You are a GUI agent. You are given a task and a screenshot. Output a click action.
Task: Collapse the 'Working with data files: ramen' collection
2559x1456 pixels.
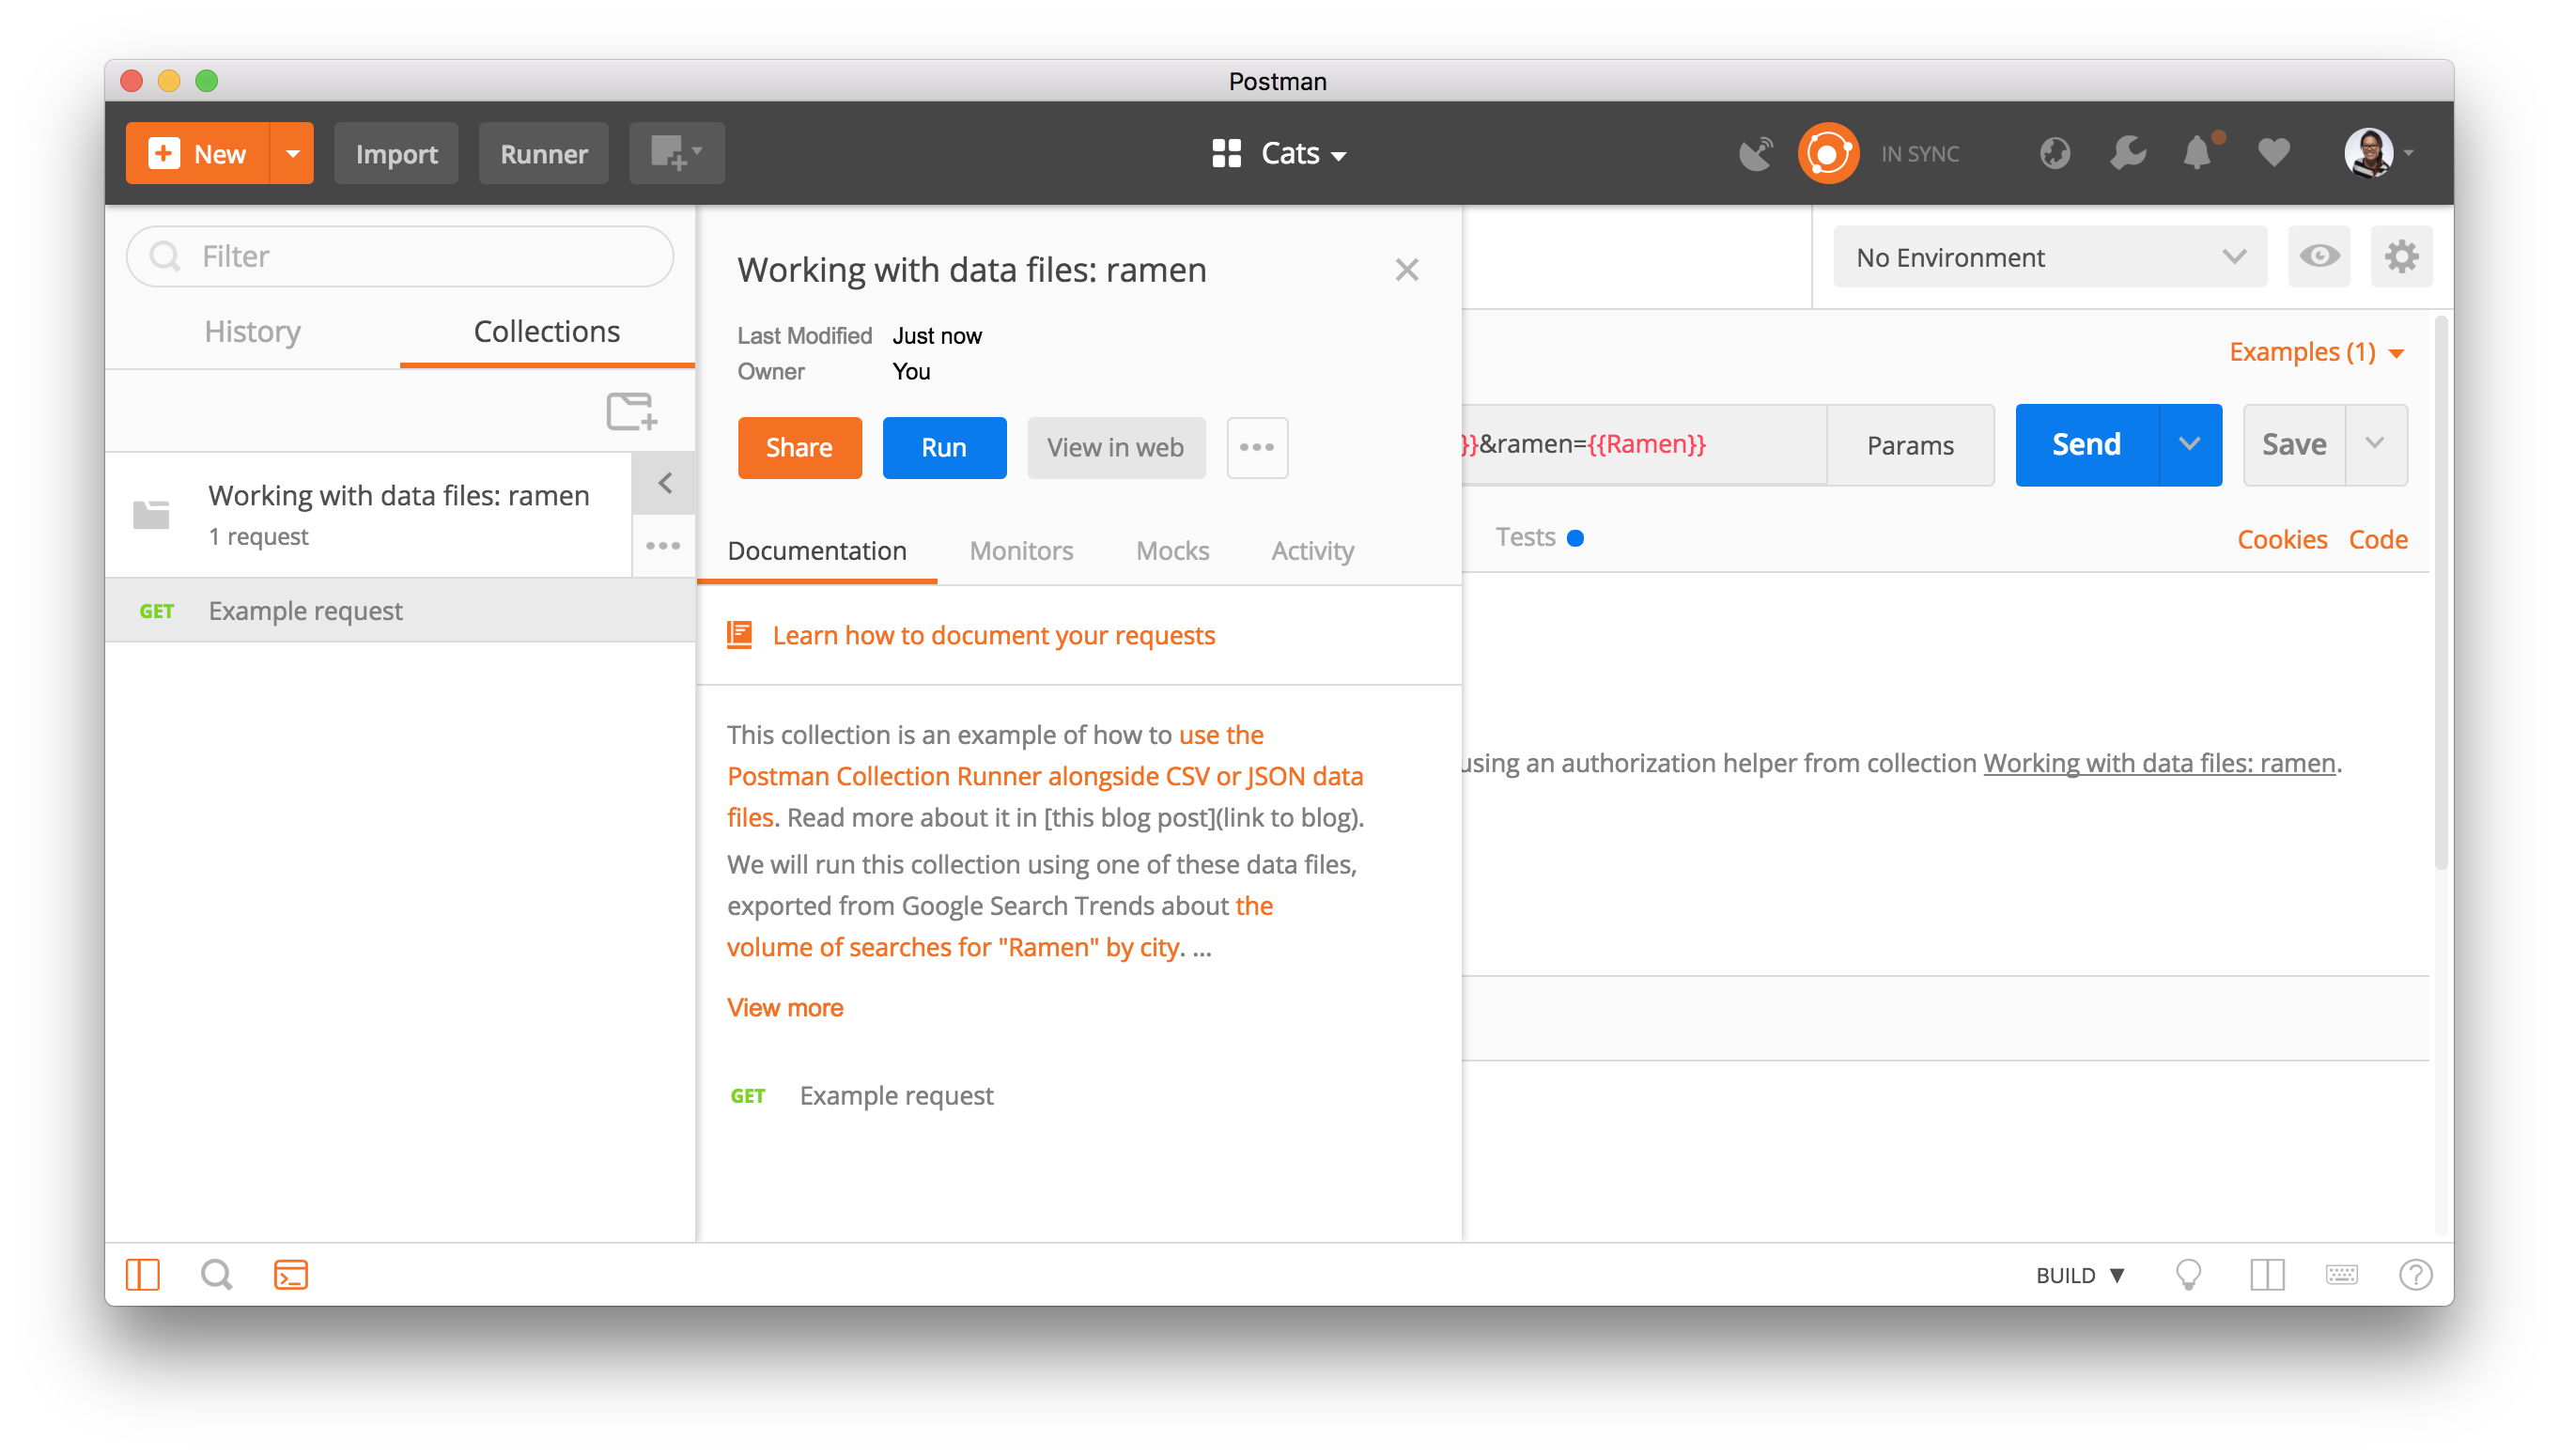pos(663,483)
